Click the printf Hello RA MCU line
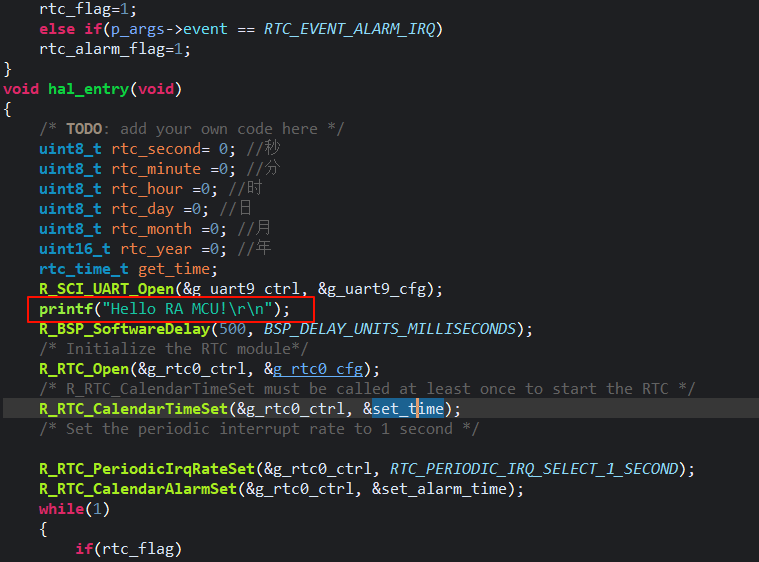 tap(164, 309)
